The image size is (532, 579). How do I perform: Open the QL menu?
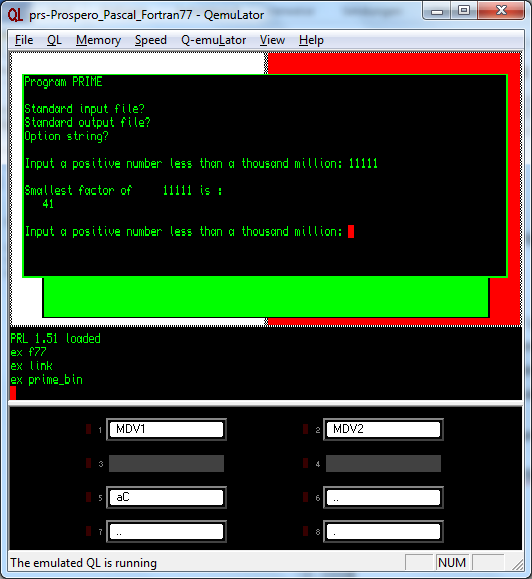pos(54,40)
